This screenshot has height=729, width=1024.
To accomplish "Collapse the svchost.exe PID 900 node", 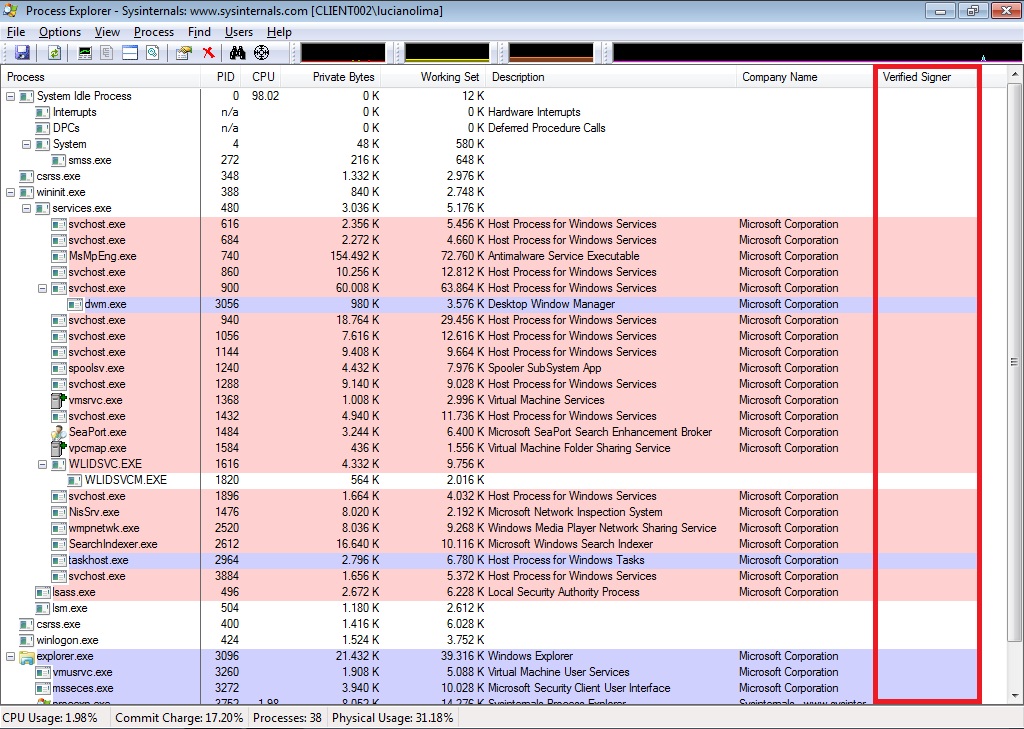I will [42, 288].
